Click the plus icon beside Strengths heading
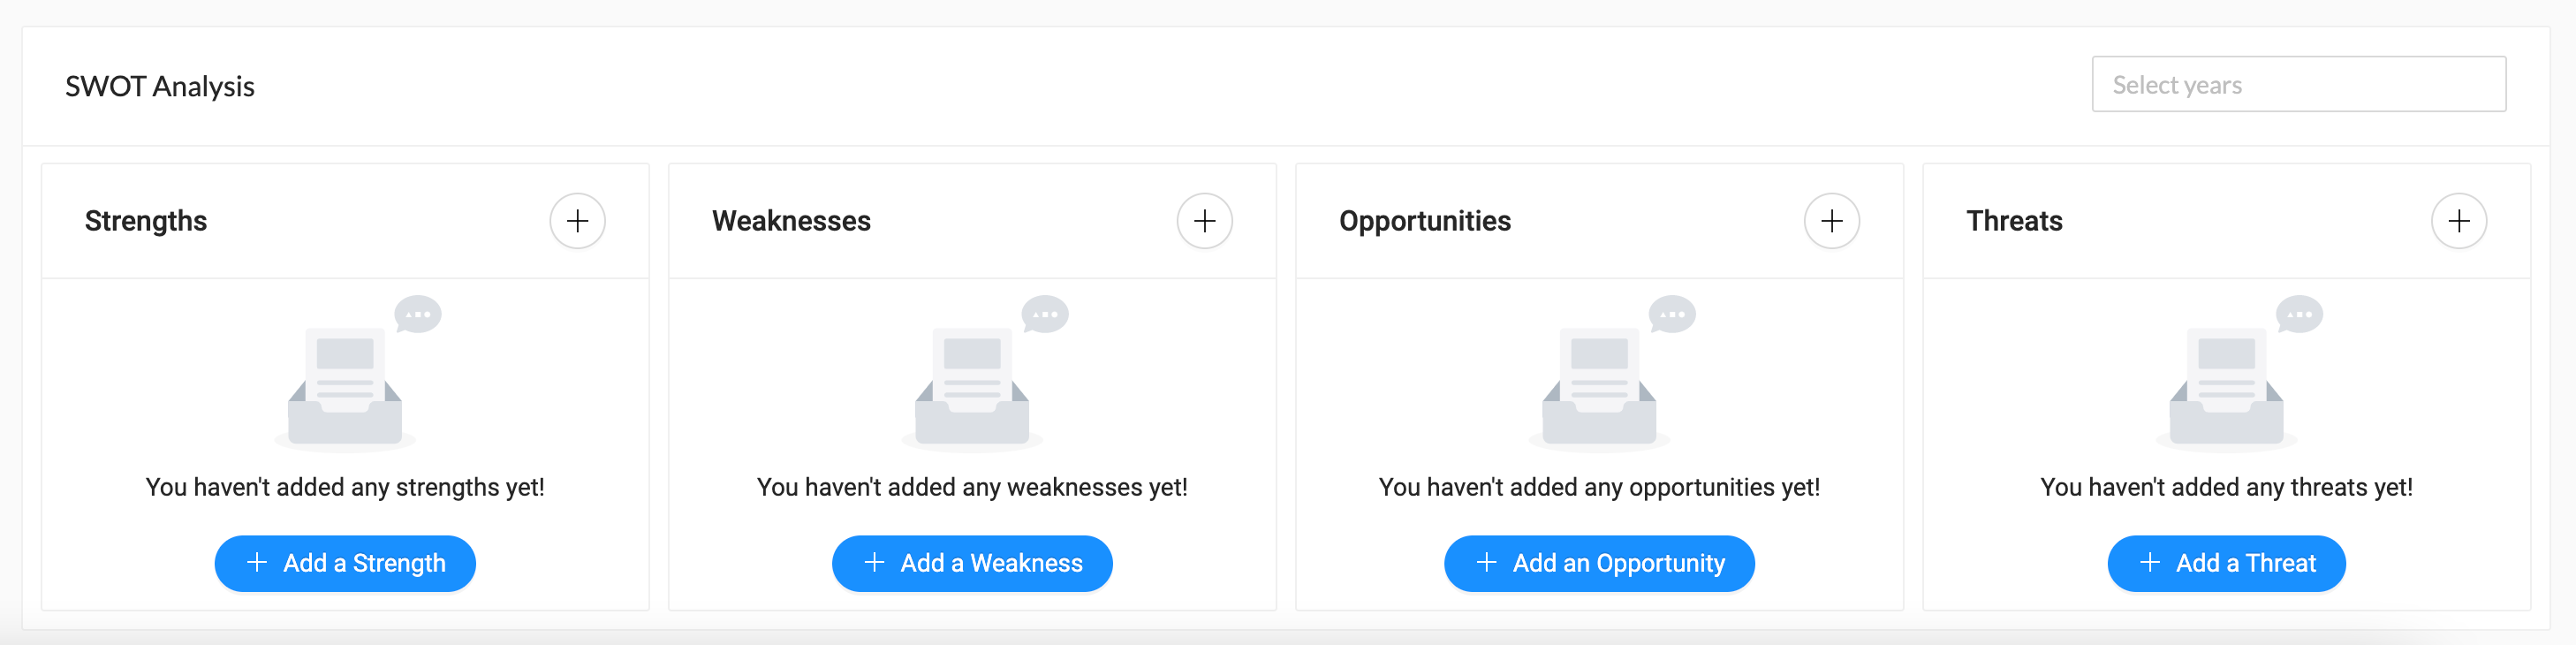 (577, 221)
